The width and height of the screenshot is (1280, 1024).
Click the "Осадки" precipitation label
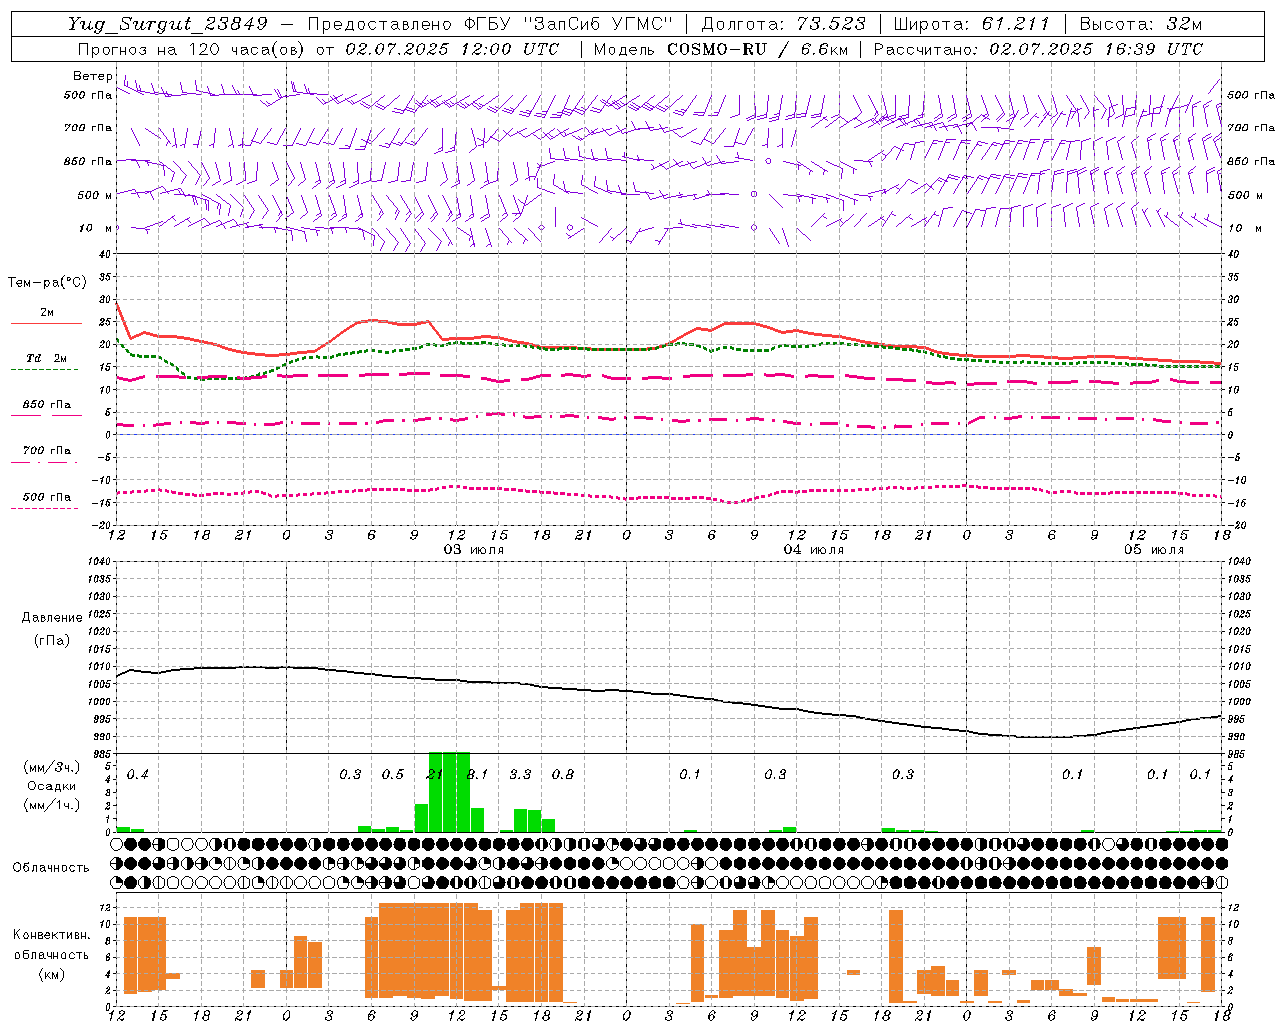coord(52,786)
